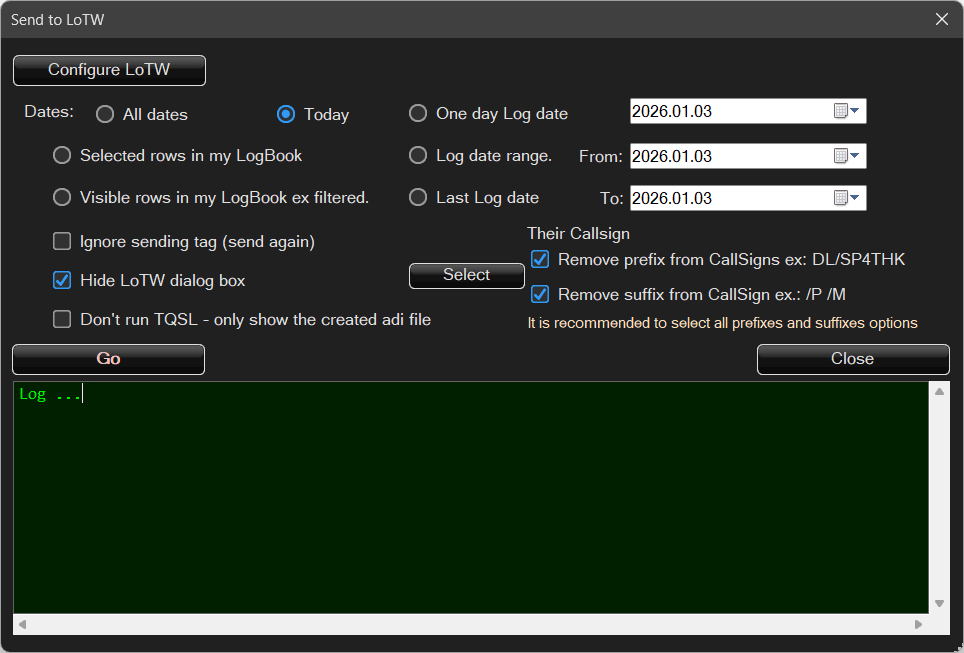Click the From date input field
Viewport: 964px width, 653px height.
pyautogui.click(x=728, y=156)
